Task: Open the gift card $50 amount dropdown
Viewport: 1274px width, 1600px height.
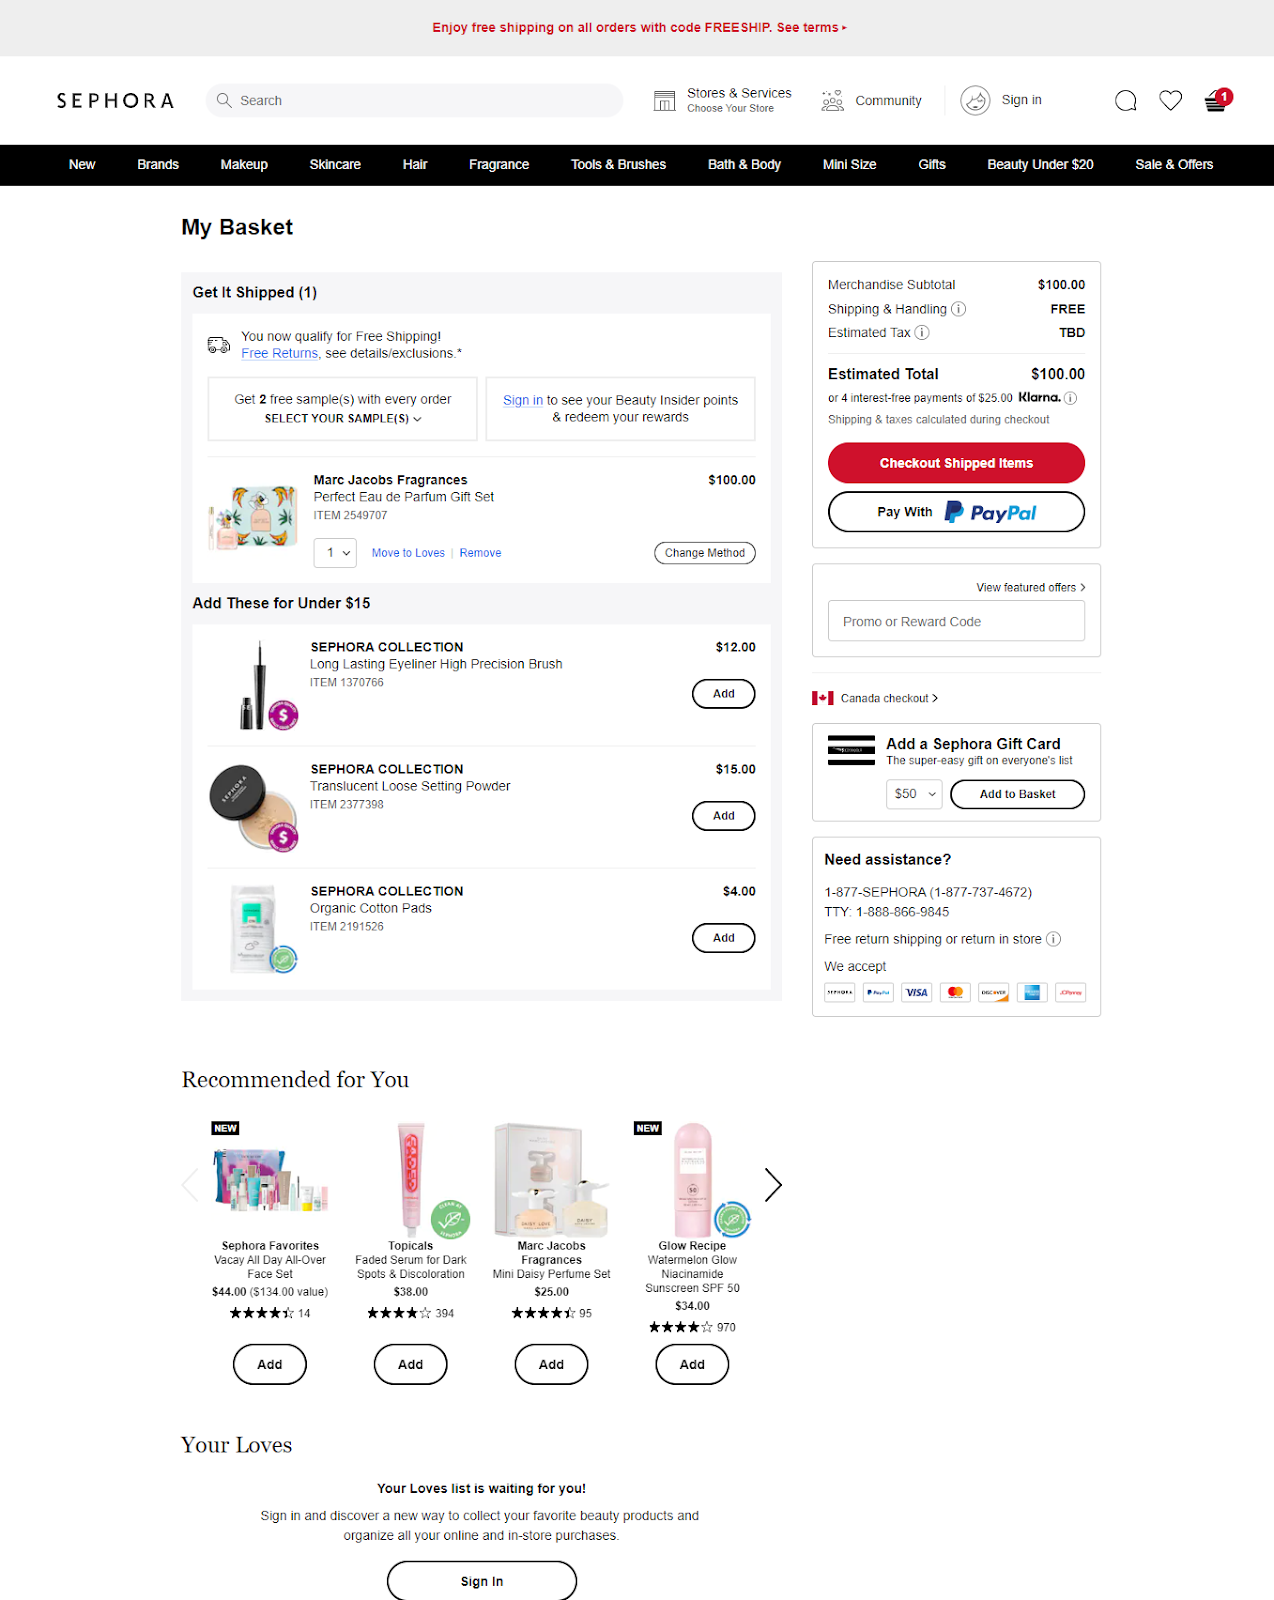Action: coord(914,794)
